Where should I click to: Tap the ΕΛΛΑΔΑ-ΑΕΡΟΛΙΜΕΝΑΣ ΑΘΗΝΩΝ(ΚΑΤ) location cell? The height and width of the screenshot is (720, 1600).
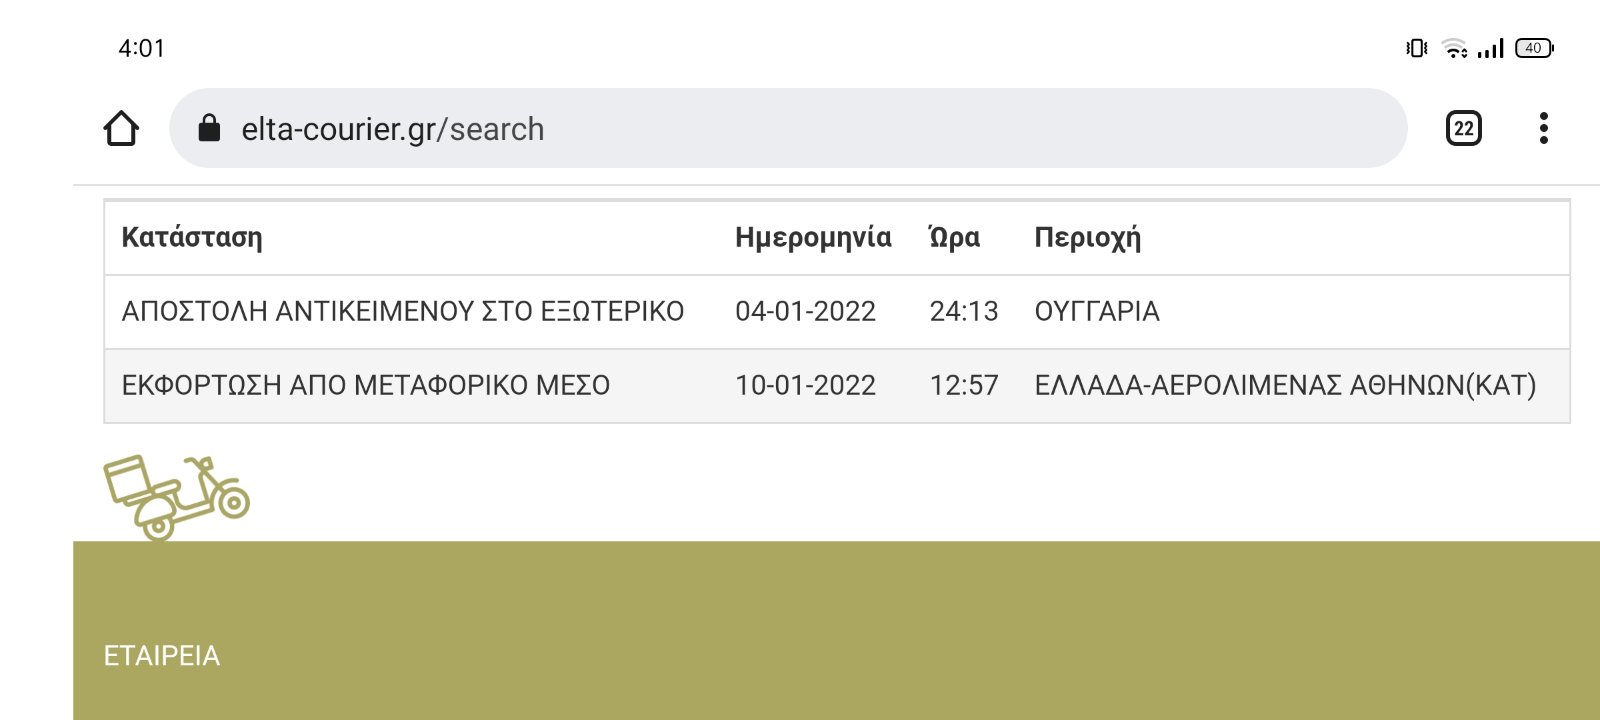(x=1285, y=386)
